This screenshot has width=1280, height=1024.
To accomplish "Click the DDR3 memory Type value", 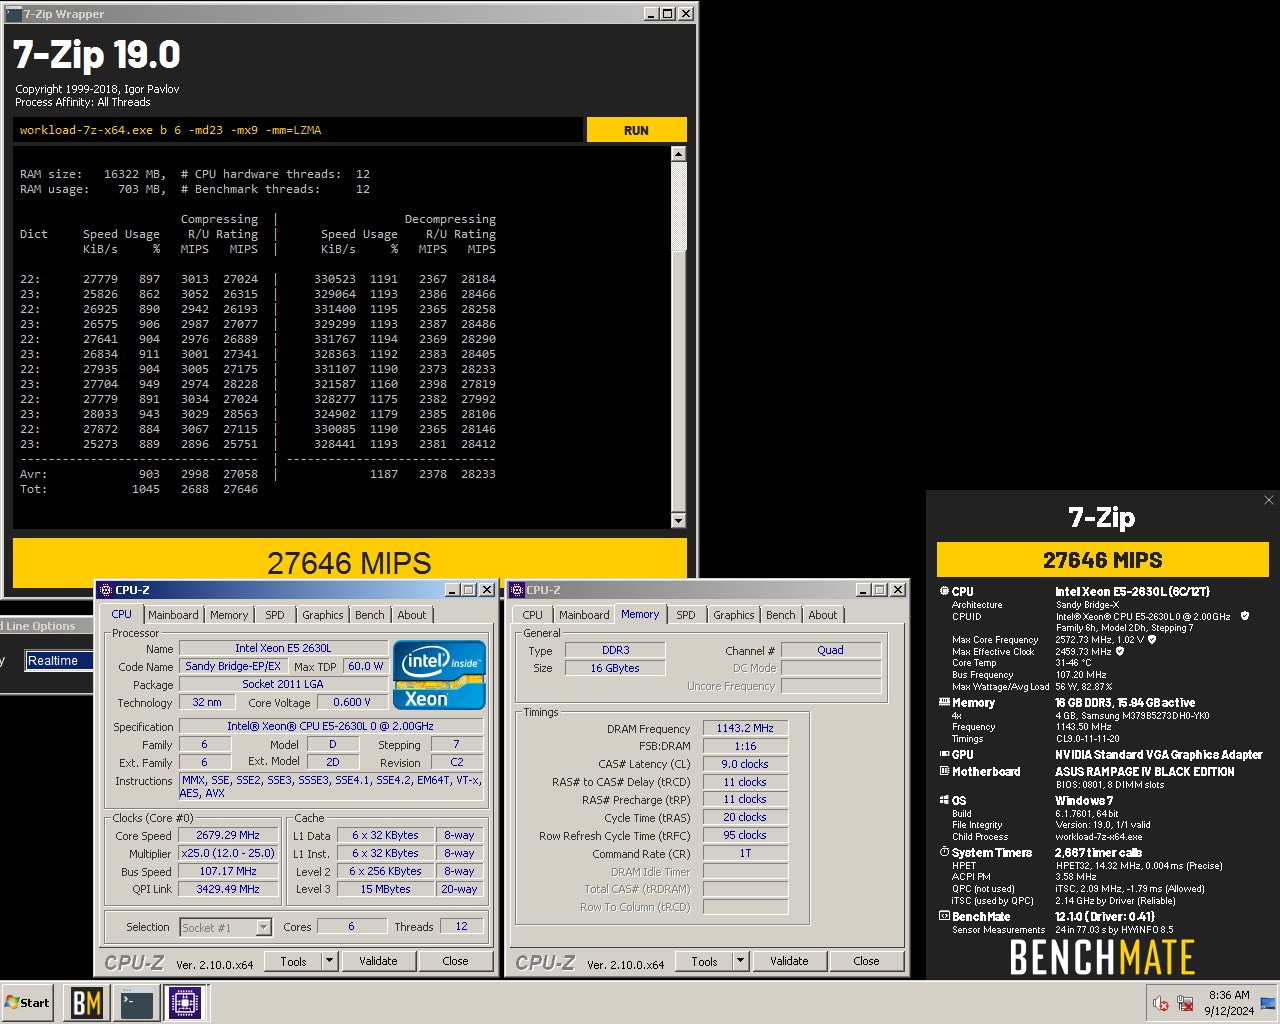I will point(616,650).
